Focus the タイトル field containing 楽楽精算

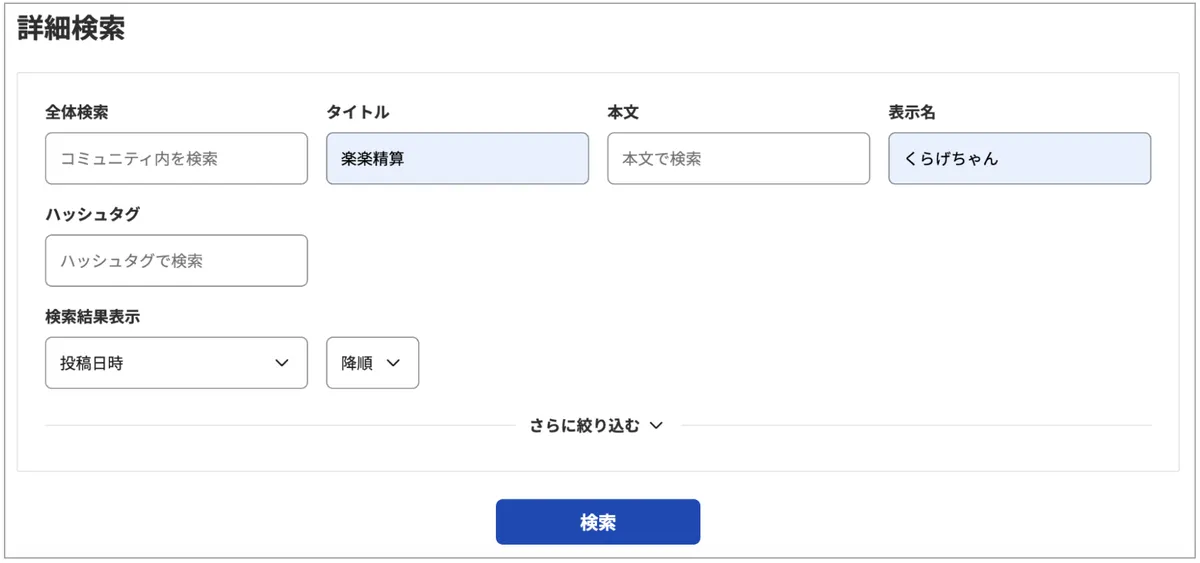pyautogui.click(x=457, y=158)
